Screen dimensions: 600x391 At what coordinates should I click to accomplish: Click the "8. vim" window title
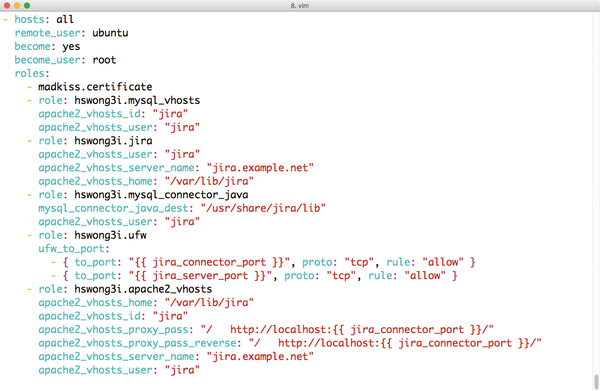coord(300,6)
